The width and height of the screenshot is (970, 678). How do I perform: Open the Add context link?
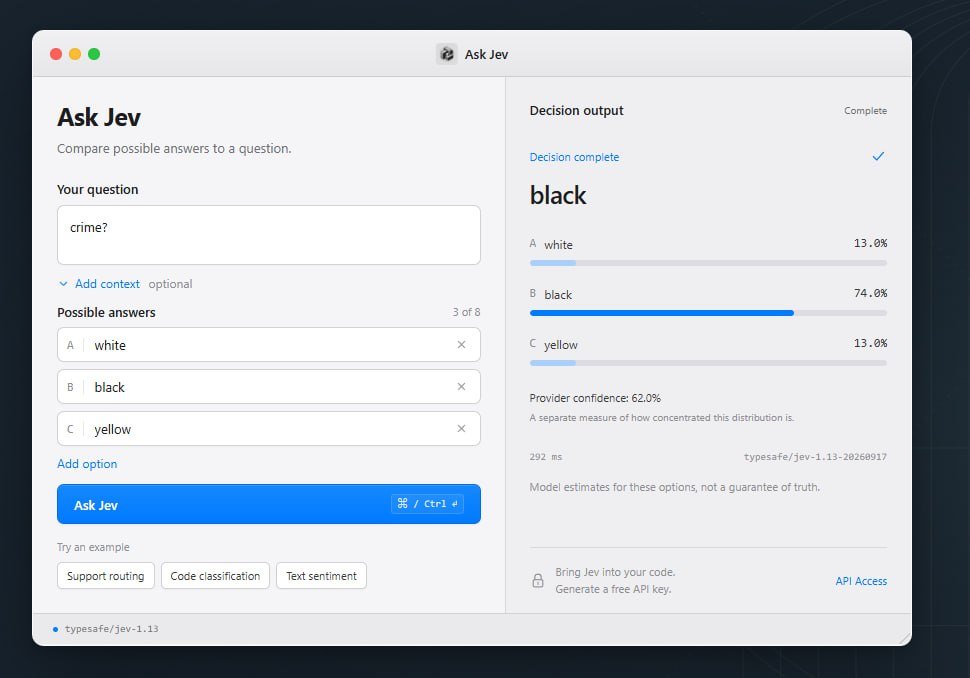[x=107, y=284]
